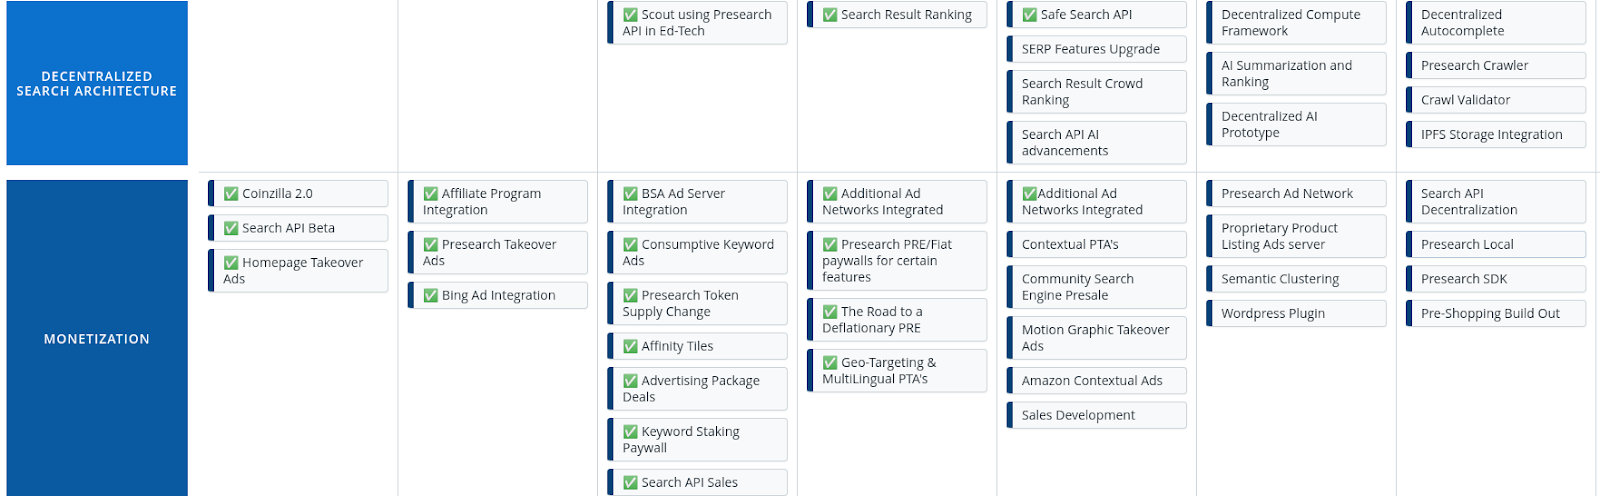Select the Decentralized Search Architecture category block

coord(97,83)
